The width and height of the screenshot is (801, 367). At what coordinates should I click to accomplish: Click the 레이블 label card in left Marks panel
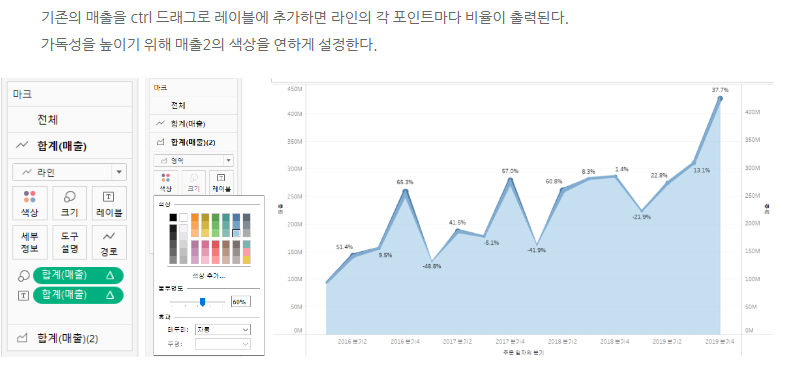109,203
